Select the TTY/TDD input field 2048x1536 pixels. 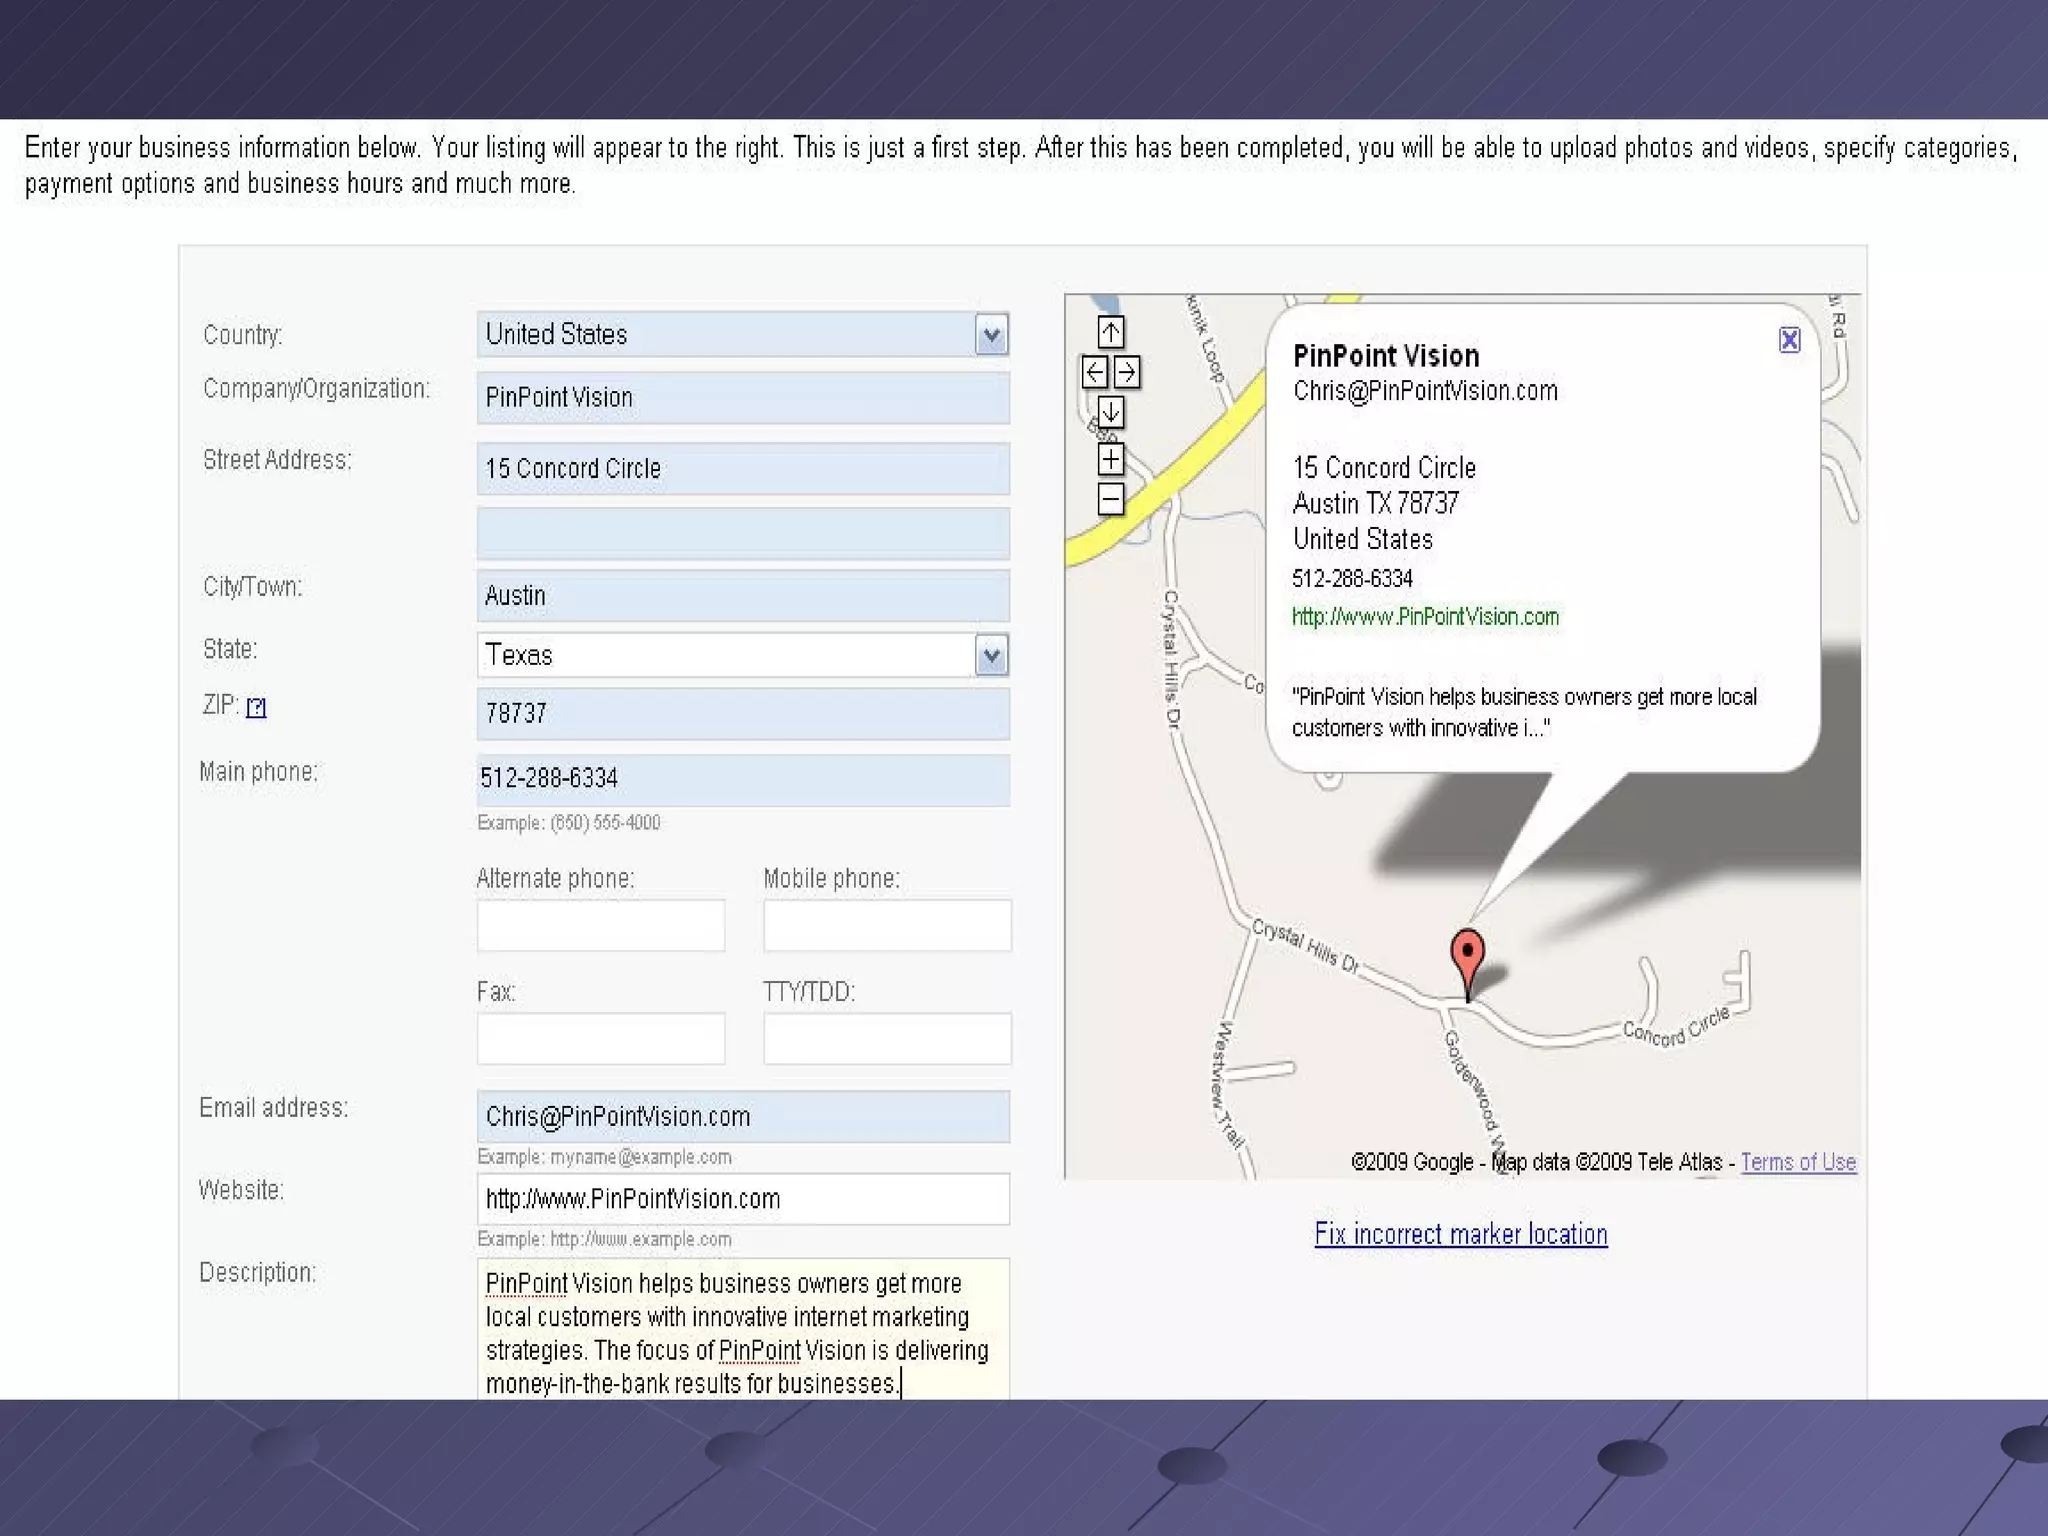[886, 1038]
